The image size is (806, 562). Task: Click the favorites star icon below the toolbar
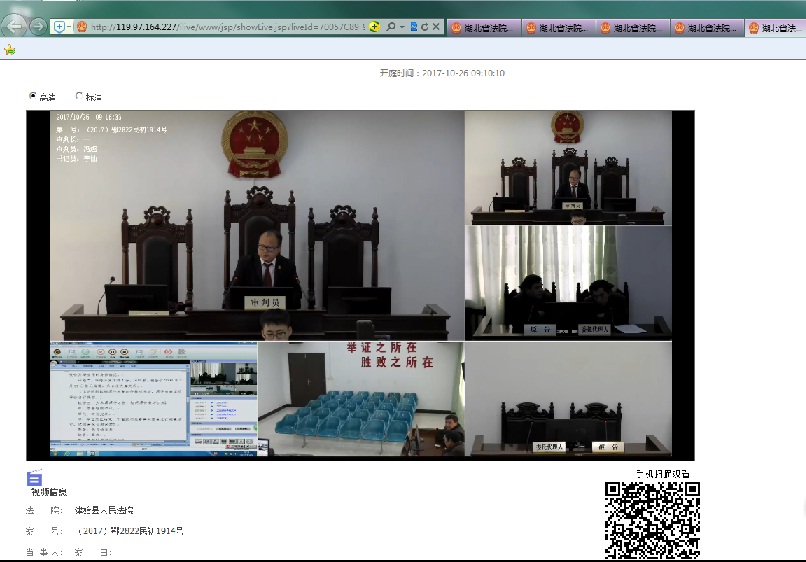pyautogui.click(x=10, y=49)
